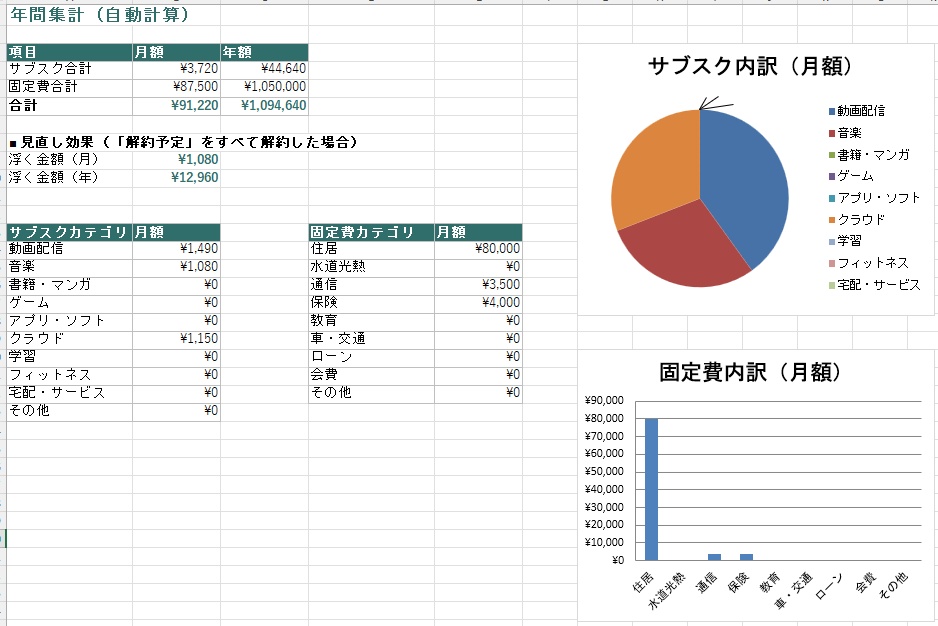The image size is (938, 626).
Task: Click the アプリ・ソフト legend entry
Action: pos(874,198)
